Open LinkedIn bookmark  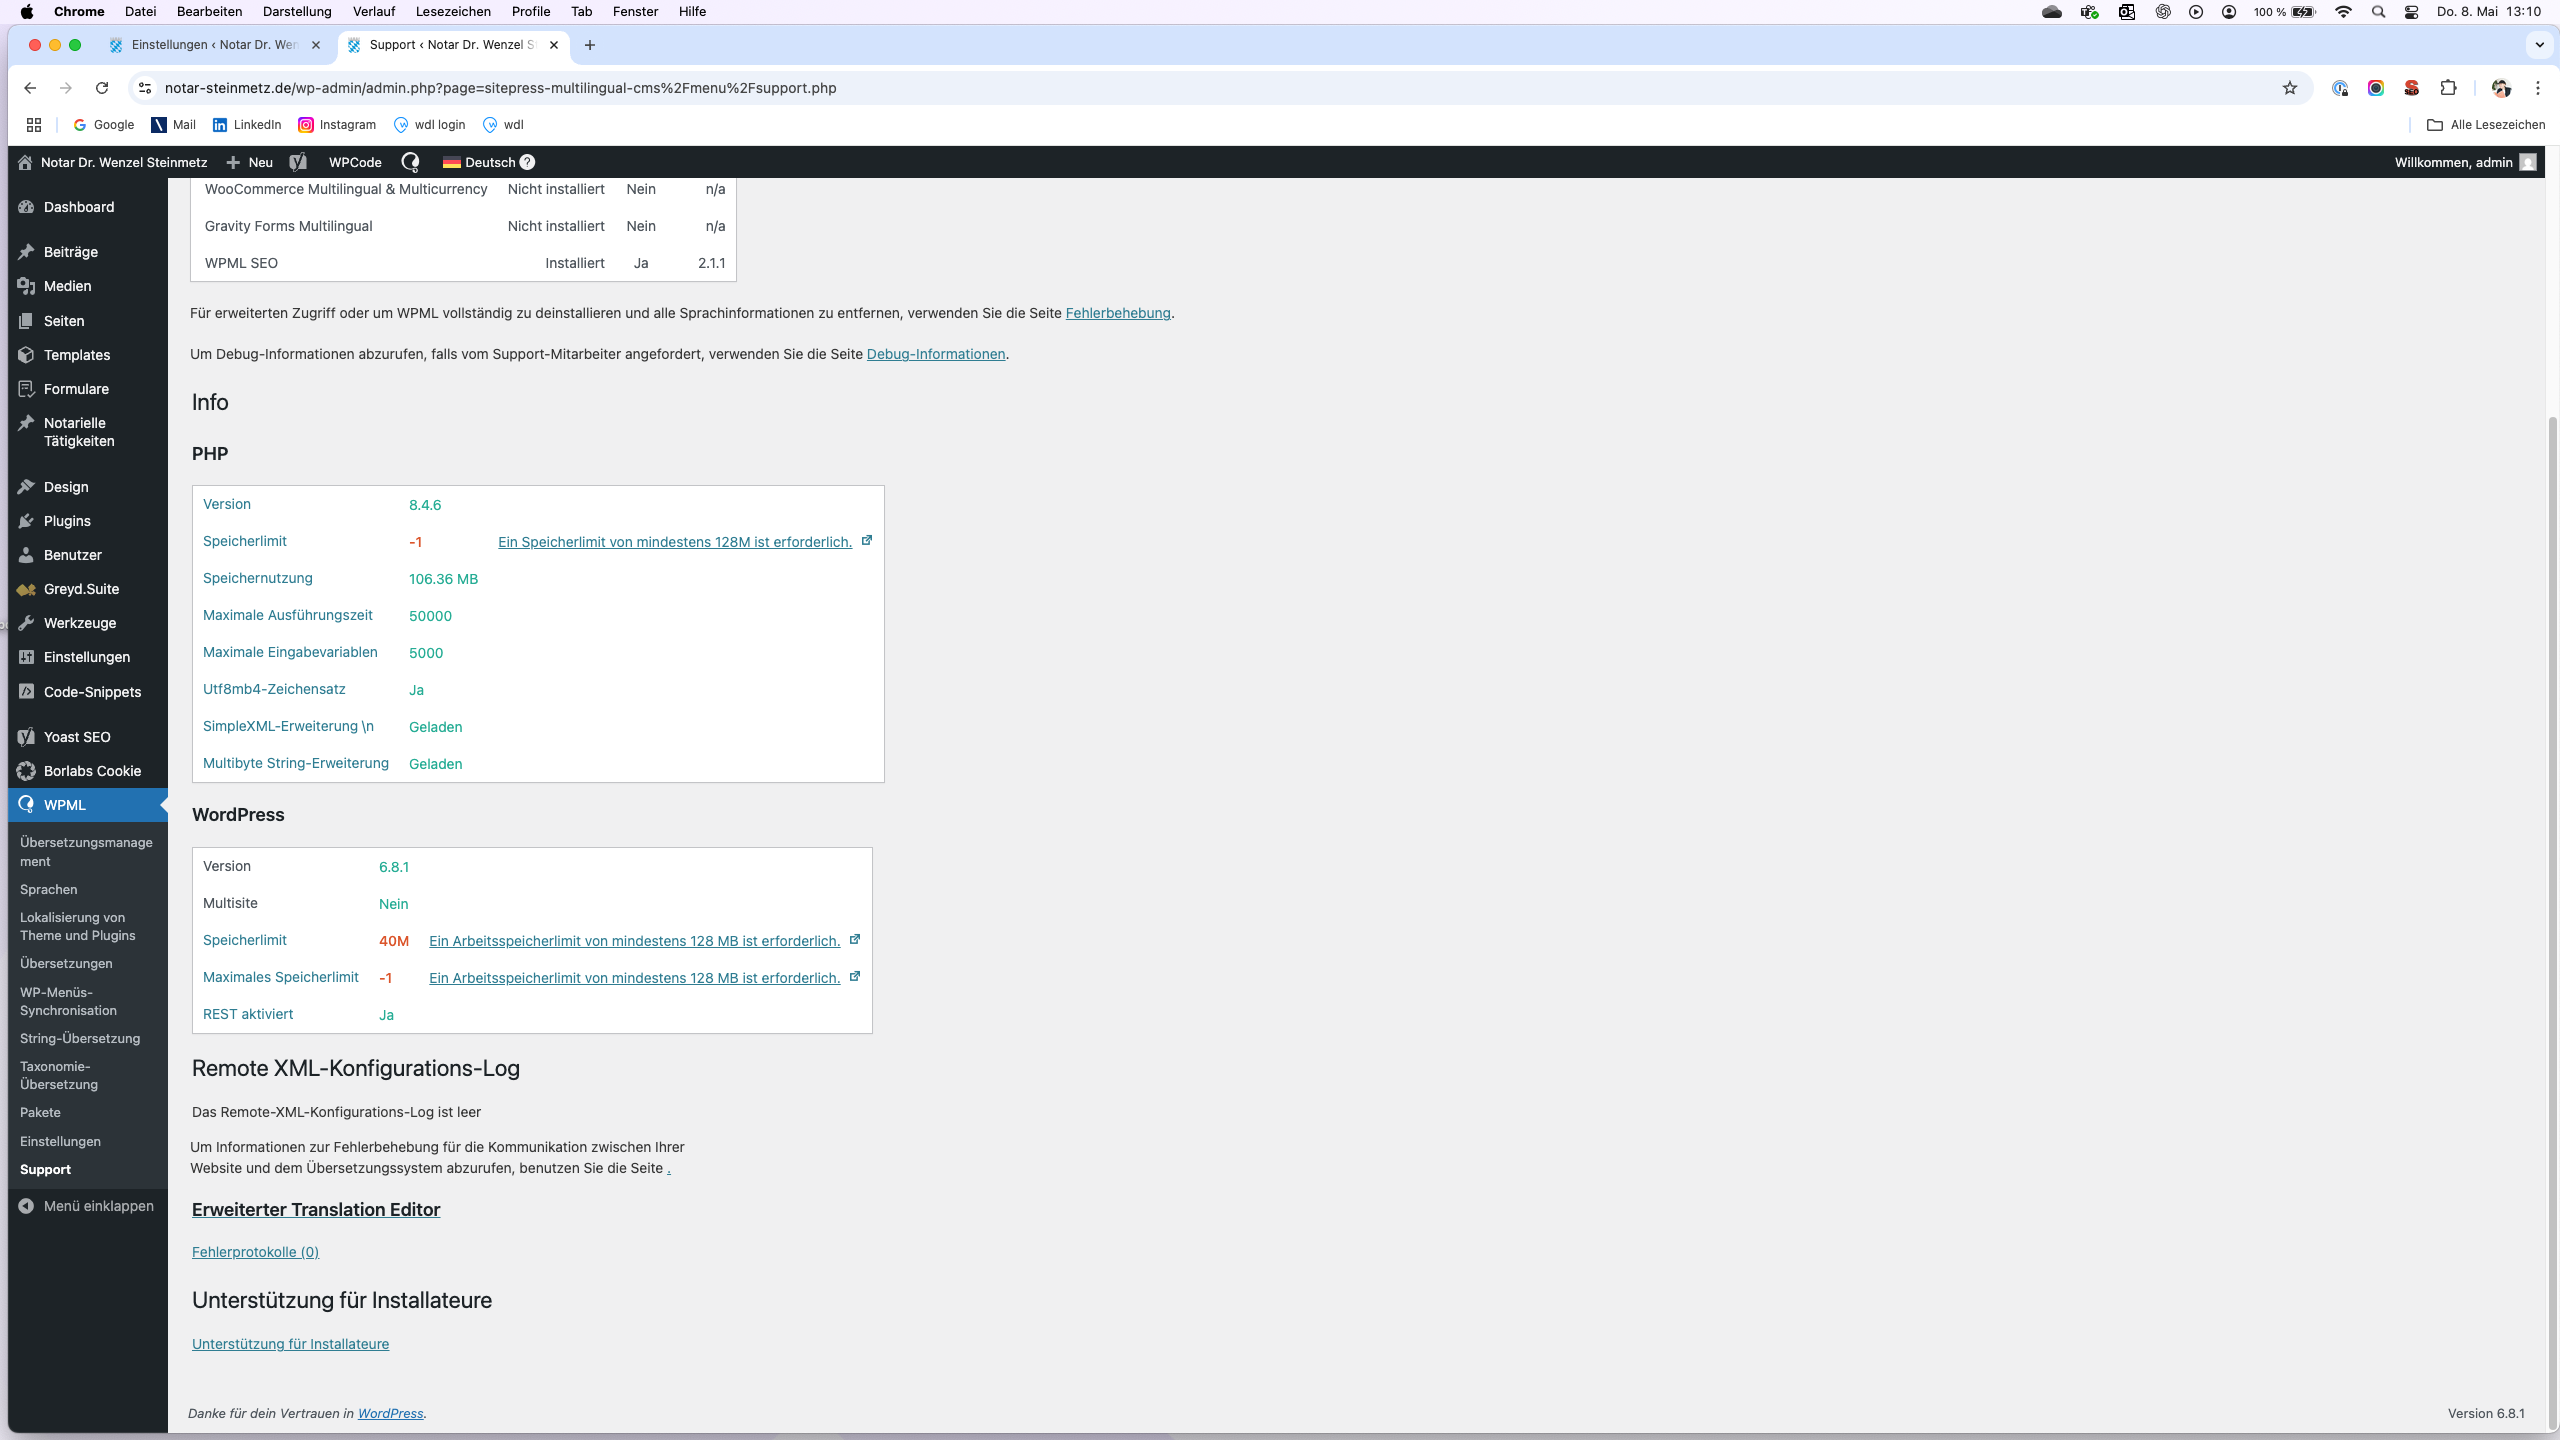246,125
